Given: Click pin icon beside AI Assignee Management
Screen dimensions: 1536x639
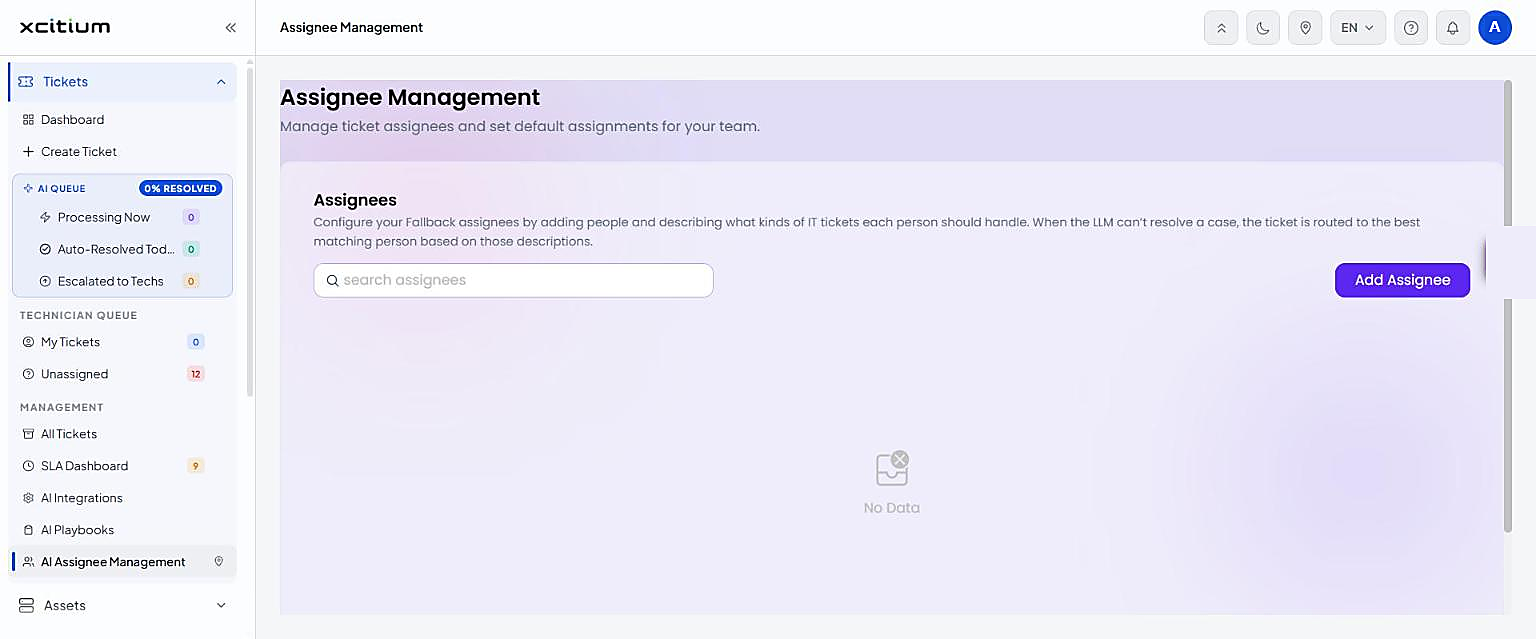Looking at the screenshot, I should tap(219, 562).
